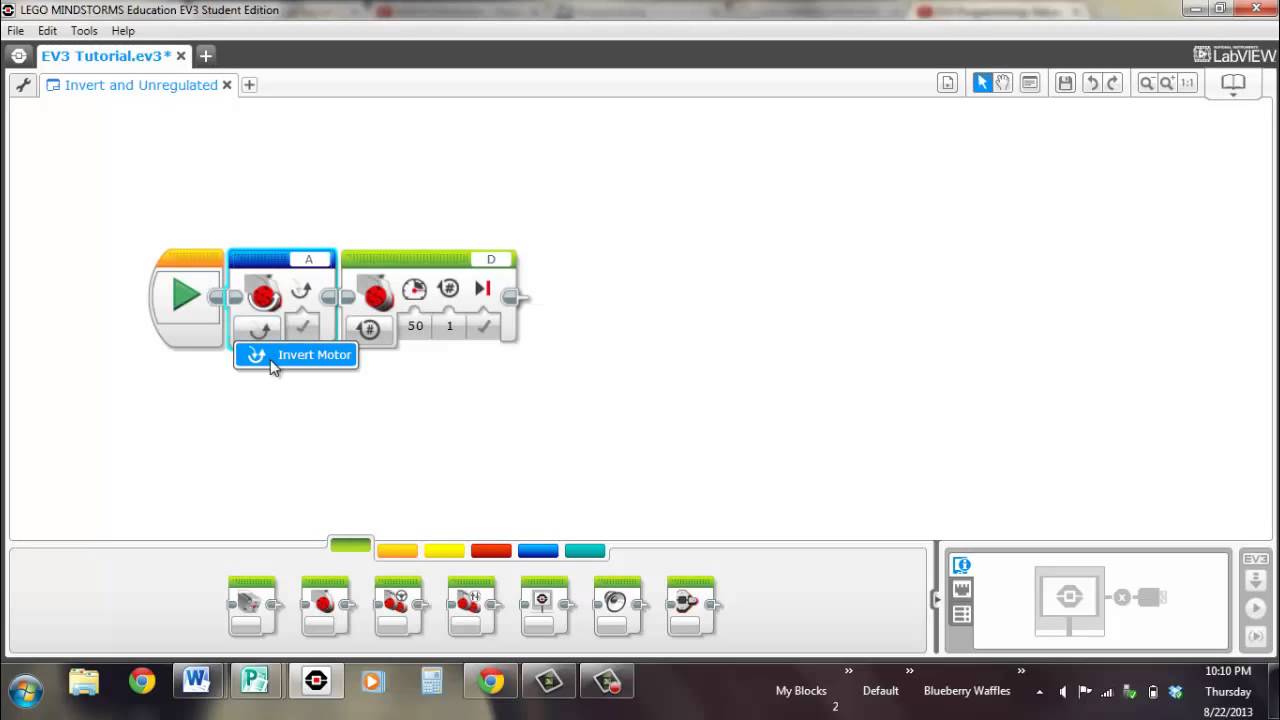1280x720 pixels.
Task: Edit rotations value 1 on motor block
Action: coord(450,326)
